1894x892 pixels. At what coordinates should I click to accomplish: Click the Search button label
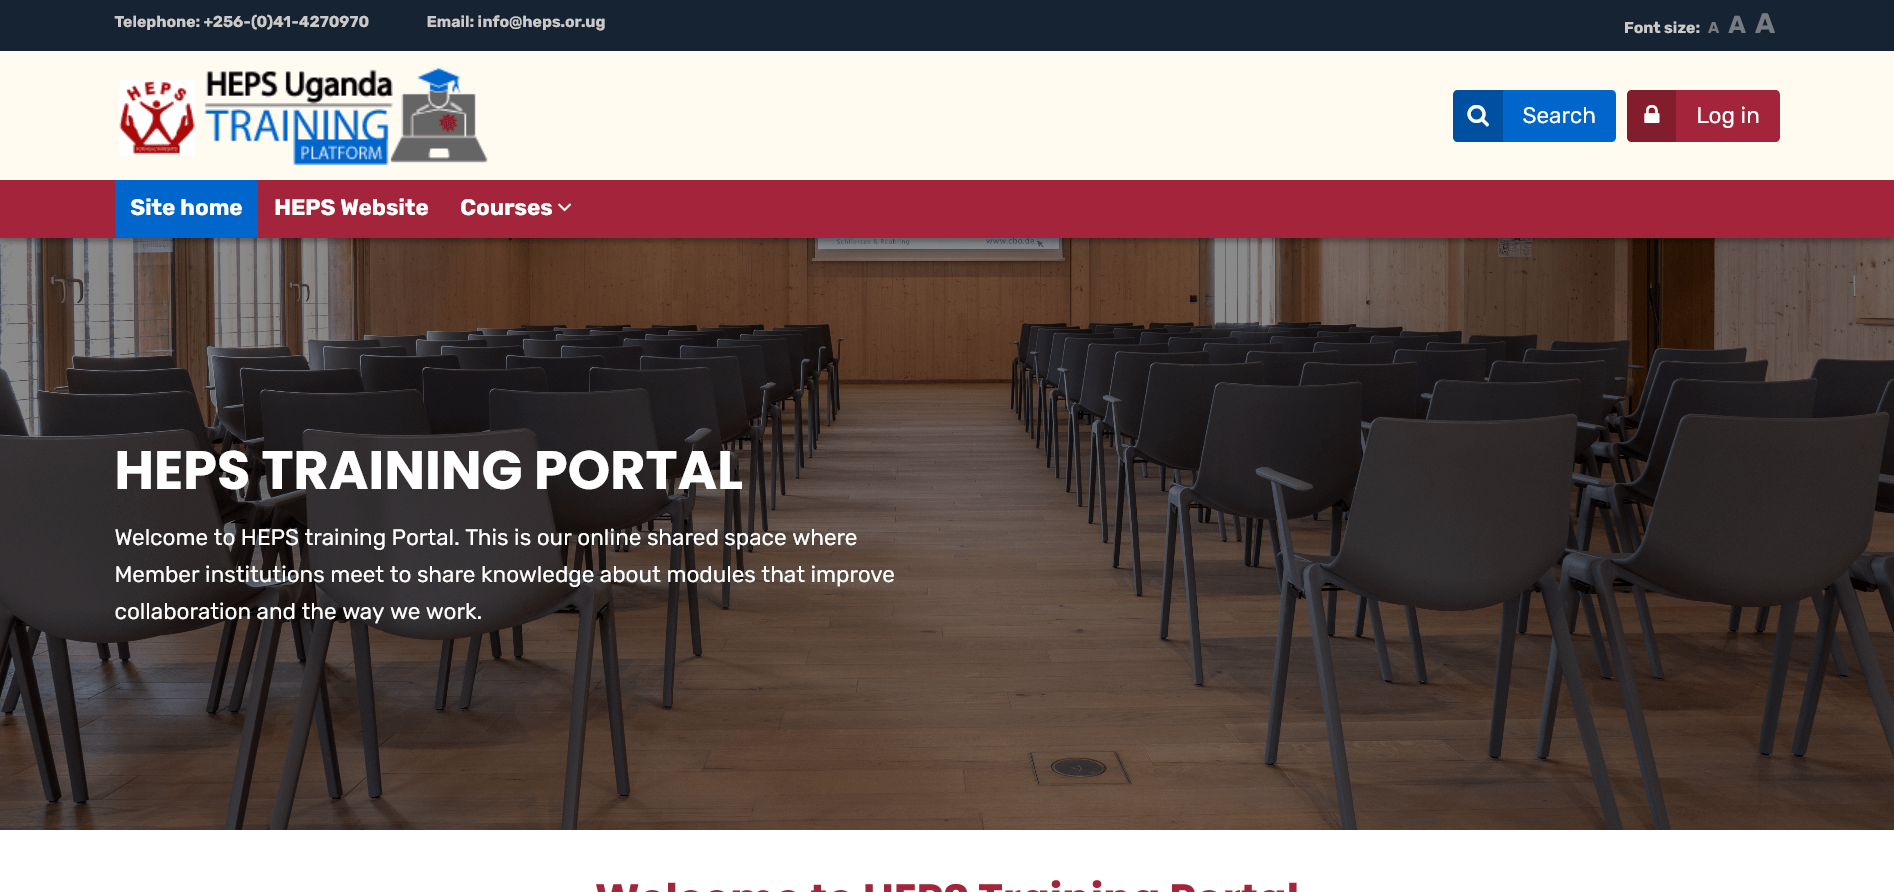click(x=1559, y=116)
